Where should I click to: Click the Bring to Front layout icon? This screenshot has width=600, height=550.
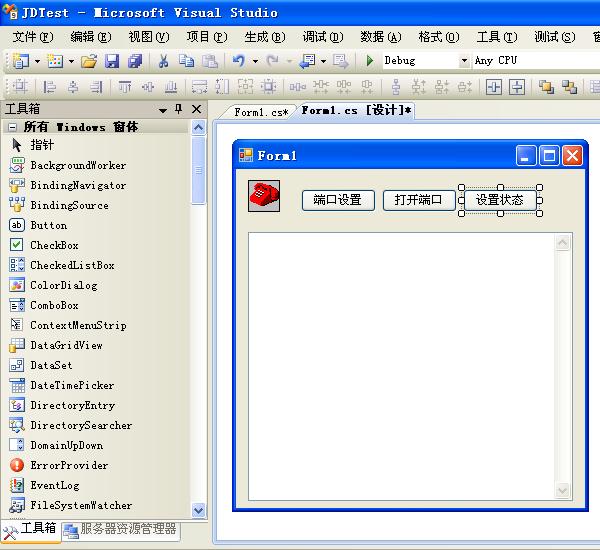point(546,87)
